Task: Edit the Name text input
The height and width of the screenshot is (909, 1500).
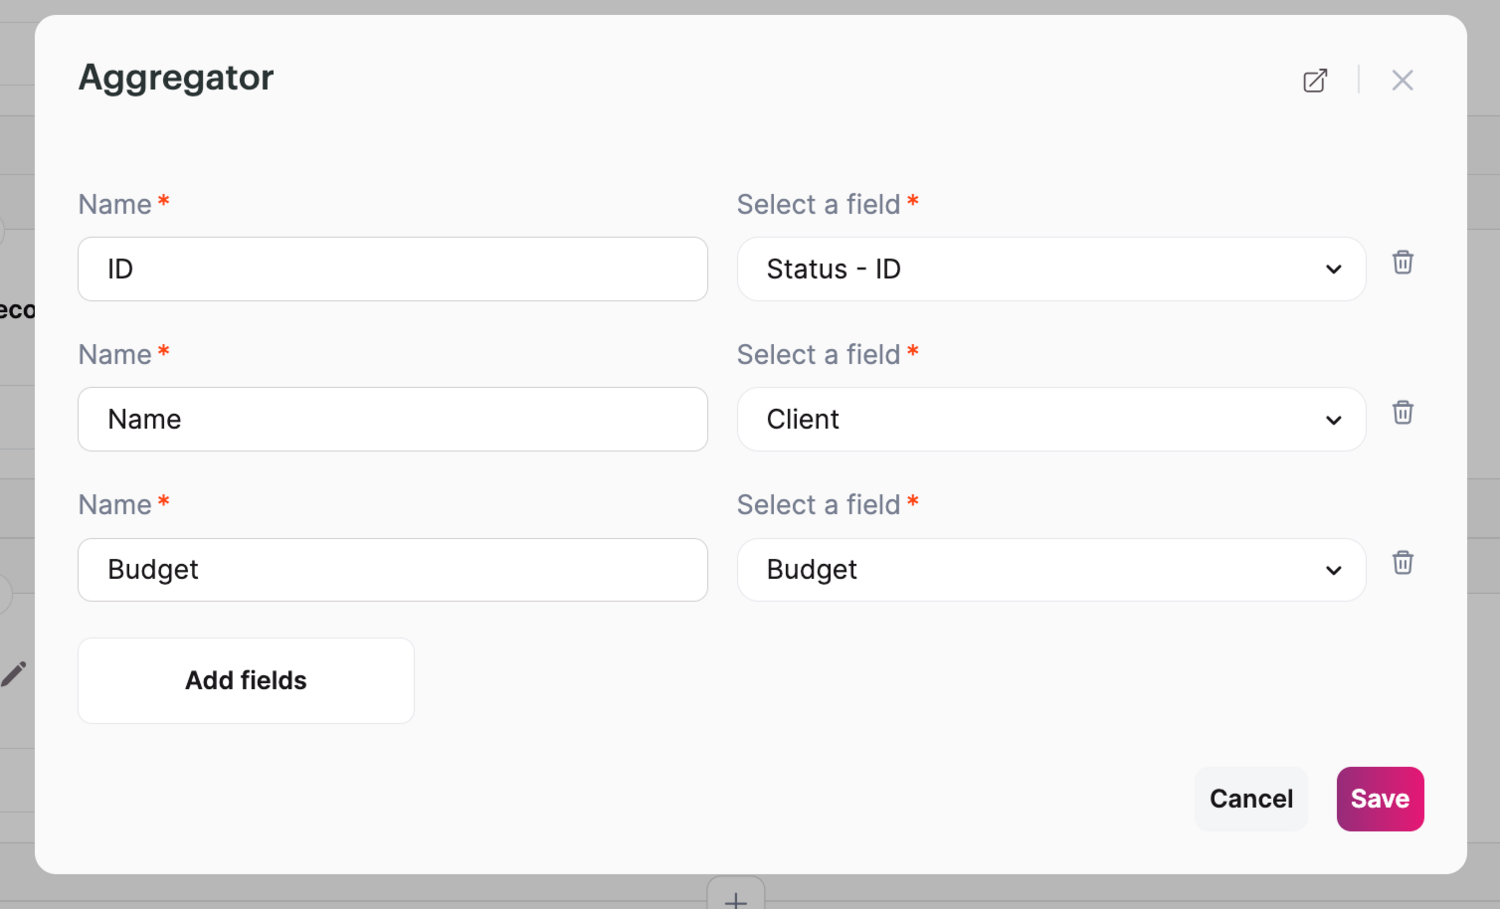Action: 392,419
